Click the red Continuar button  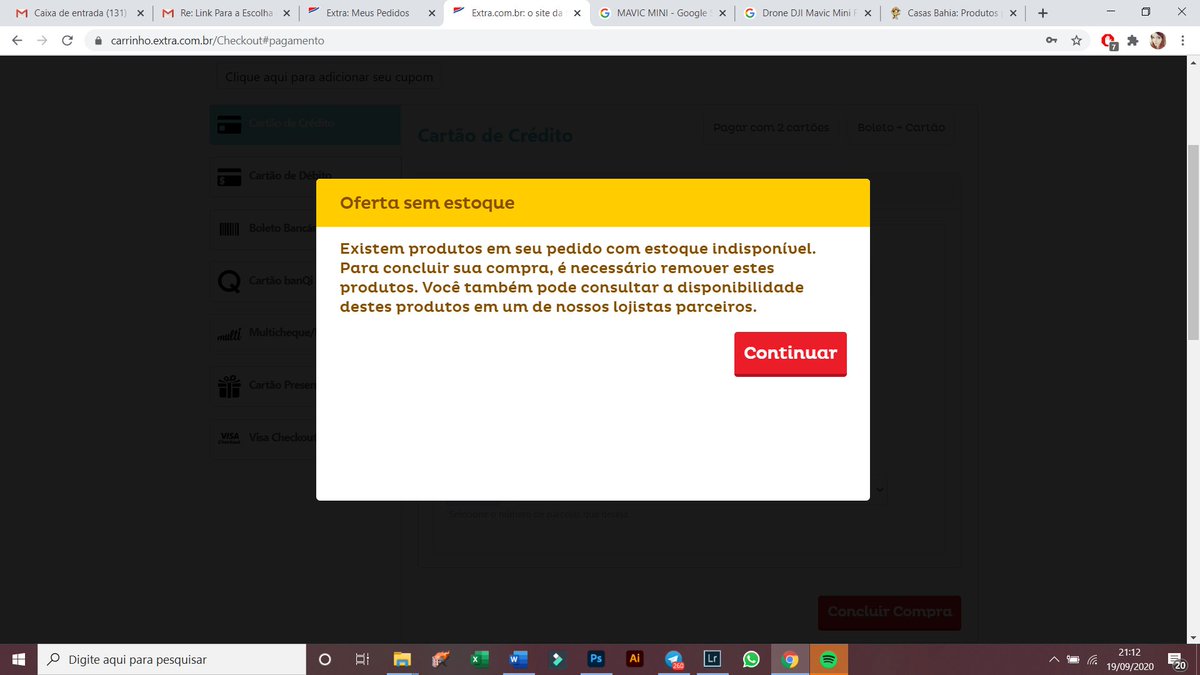[790, 353]
